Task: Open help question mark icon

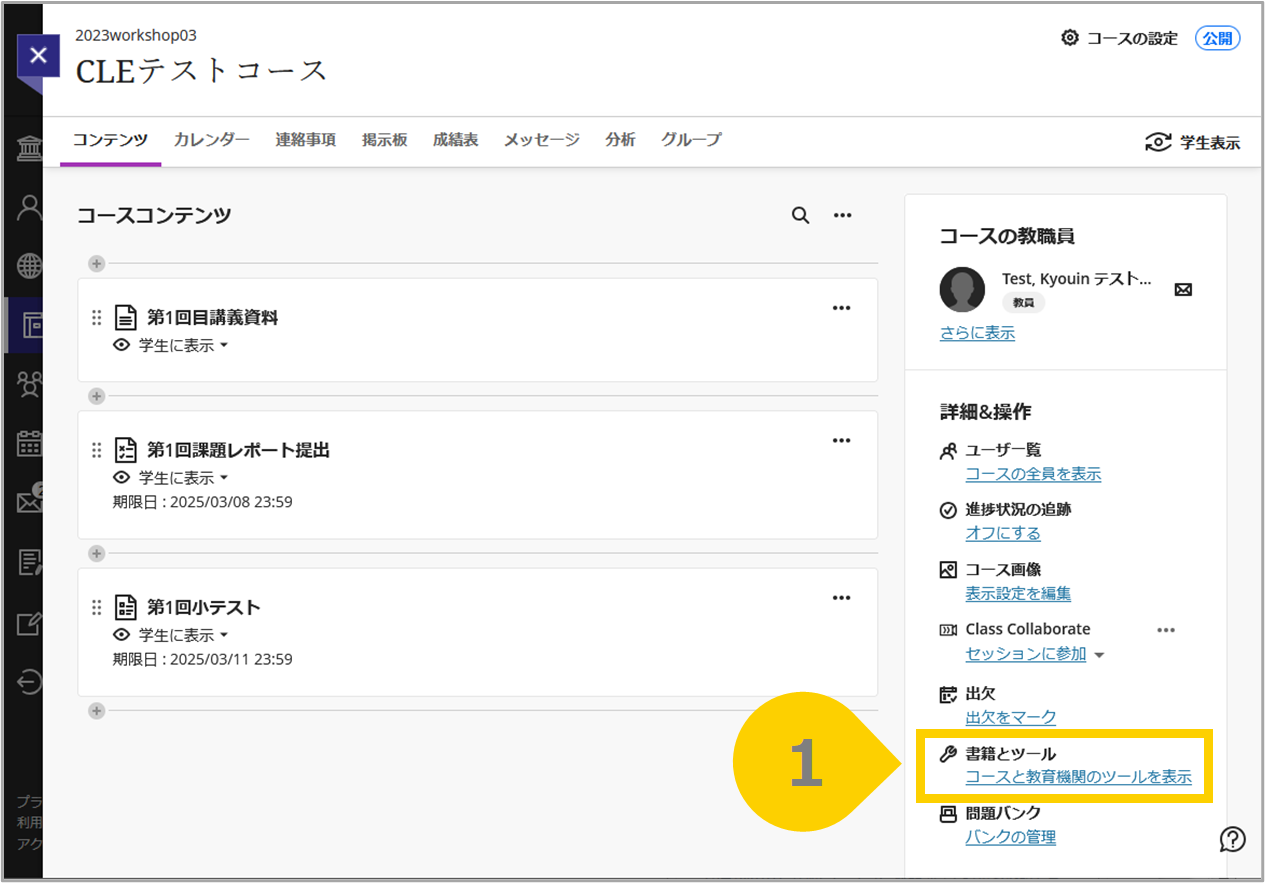Action: [x=1233, y=839]
